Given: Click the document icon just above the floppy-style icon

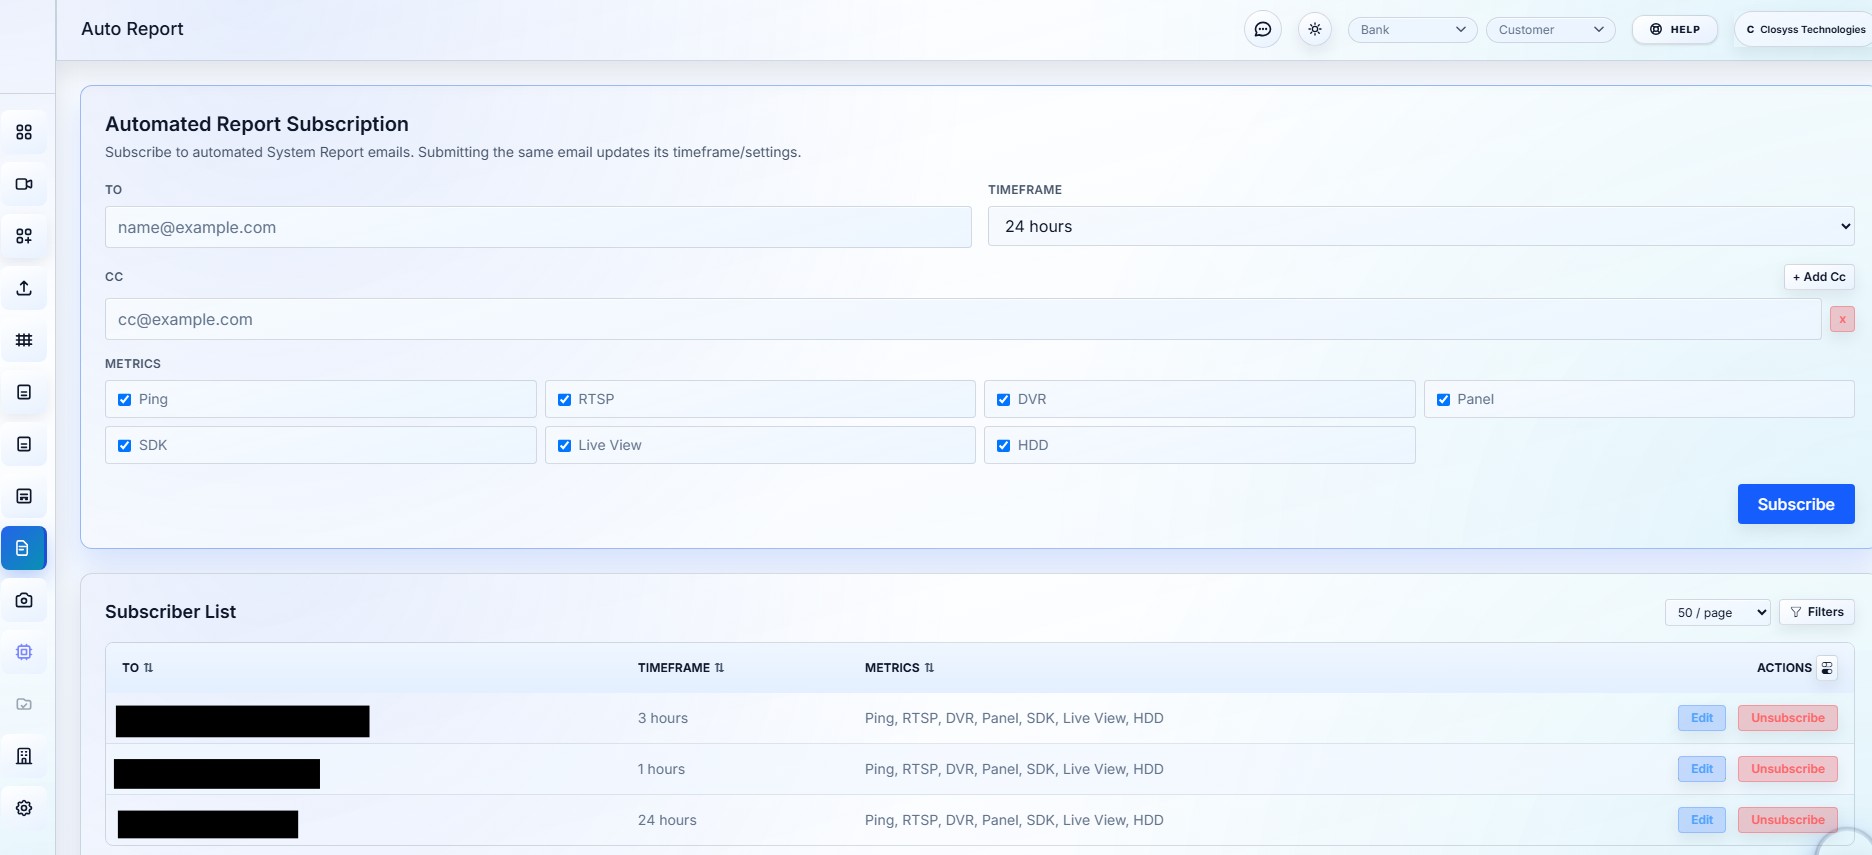Looking at the screenshot, I should click(24, 444).
